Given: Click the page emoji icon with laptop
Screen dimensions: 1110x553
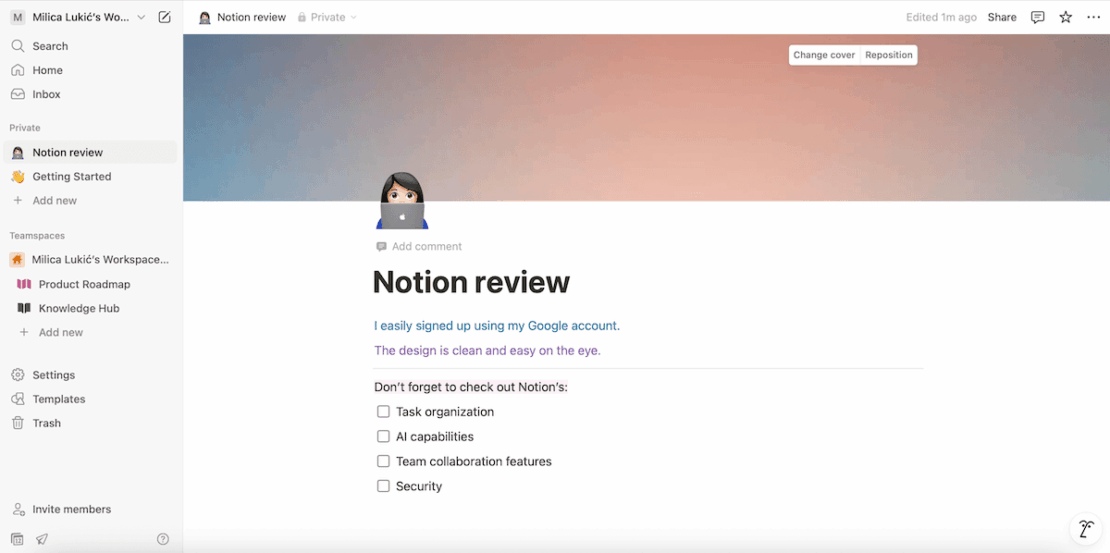Looking at the screenshot, I should click(x=402, y=200).
